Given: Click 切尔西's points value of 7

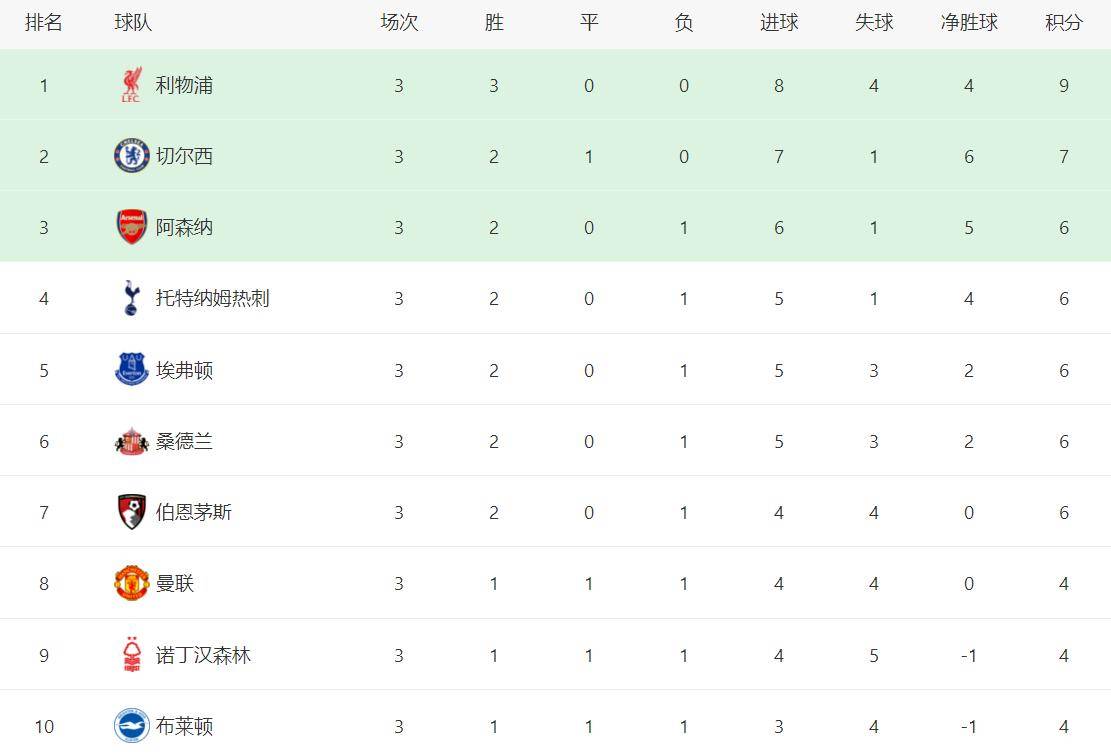Looking at the screenshot, I should coord(1064,156).
